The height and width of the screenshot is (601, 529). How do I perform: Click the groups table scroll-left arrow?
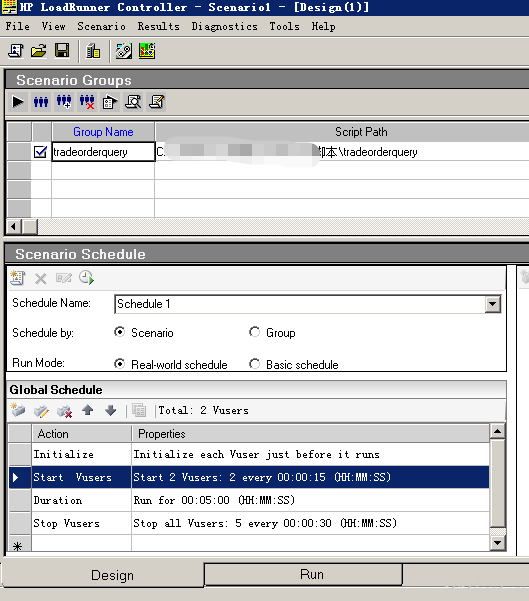[x=14, y=227]
